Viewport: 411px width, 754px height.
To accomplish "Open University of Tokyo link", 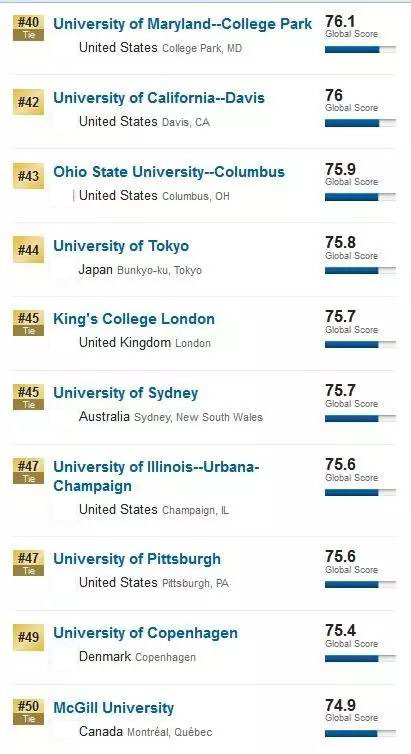I will [x=121, y=246].
